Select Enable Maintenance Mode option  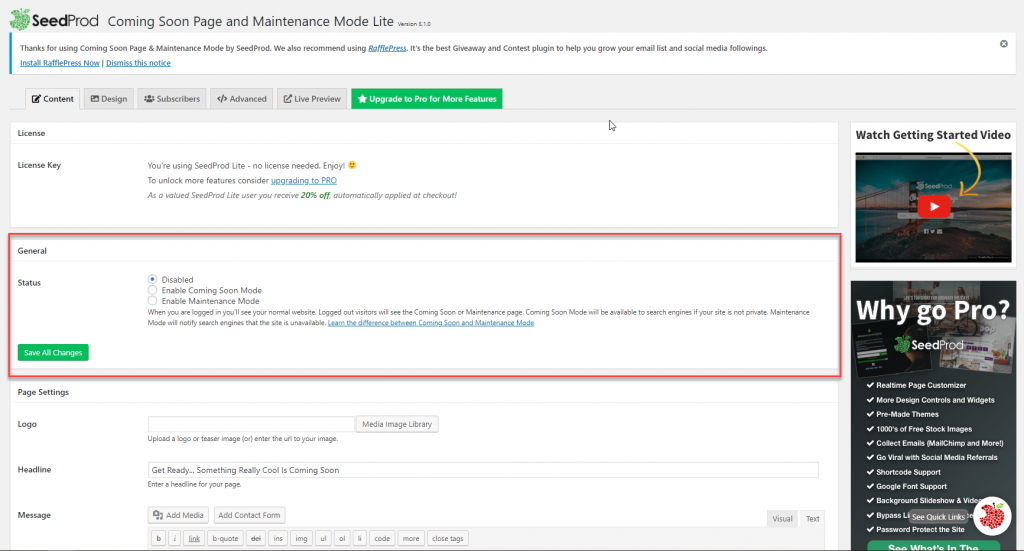click(152, 300)
